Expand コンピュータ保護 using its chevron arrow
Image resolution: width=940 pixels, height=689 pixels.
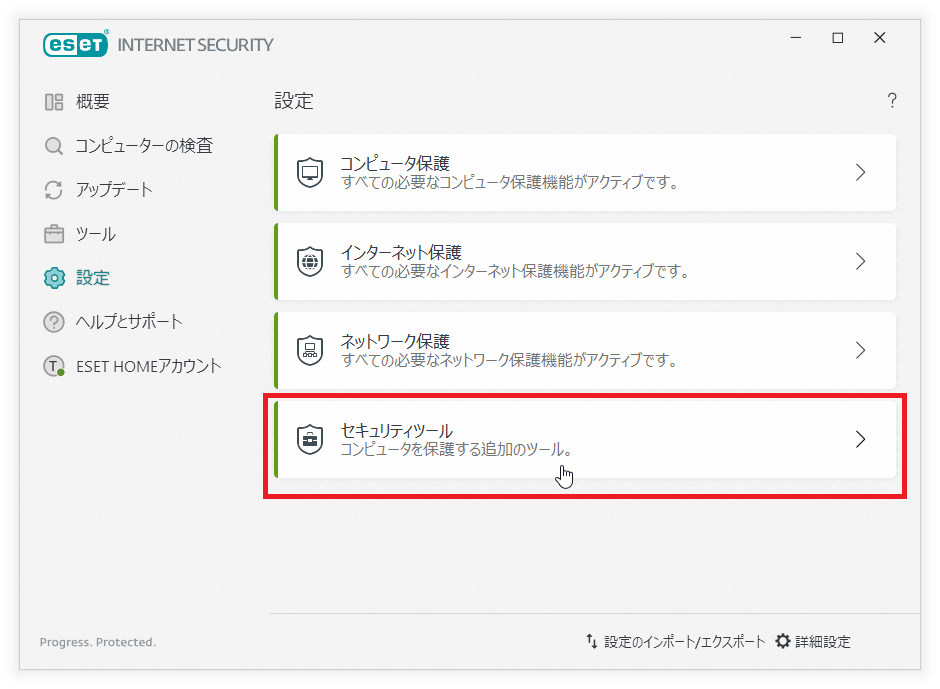coord(860,172)
